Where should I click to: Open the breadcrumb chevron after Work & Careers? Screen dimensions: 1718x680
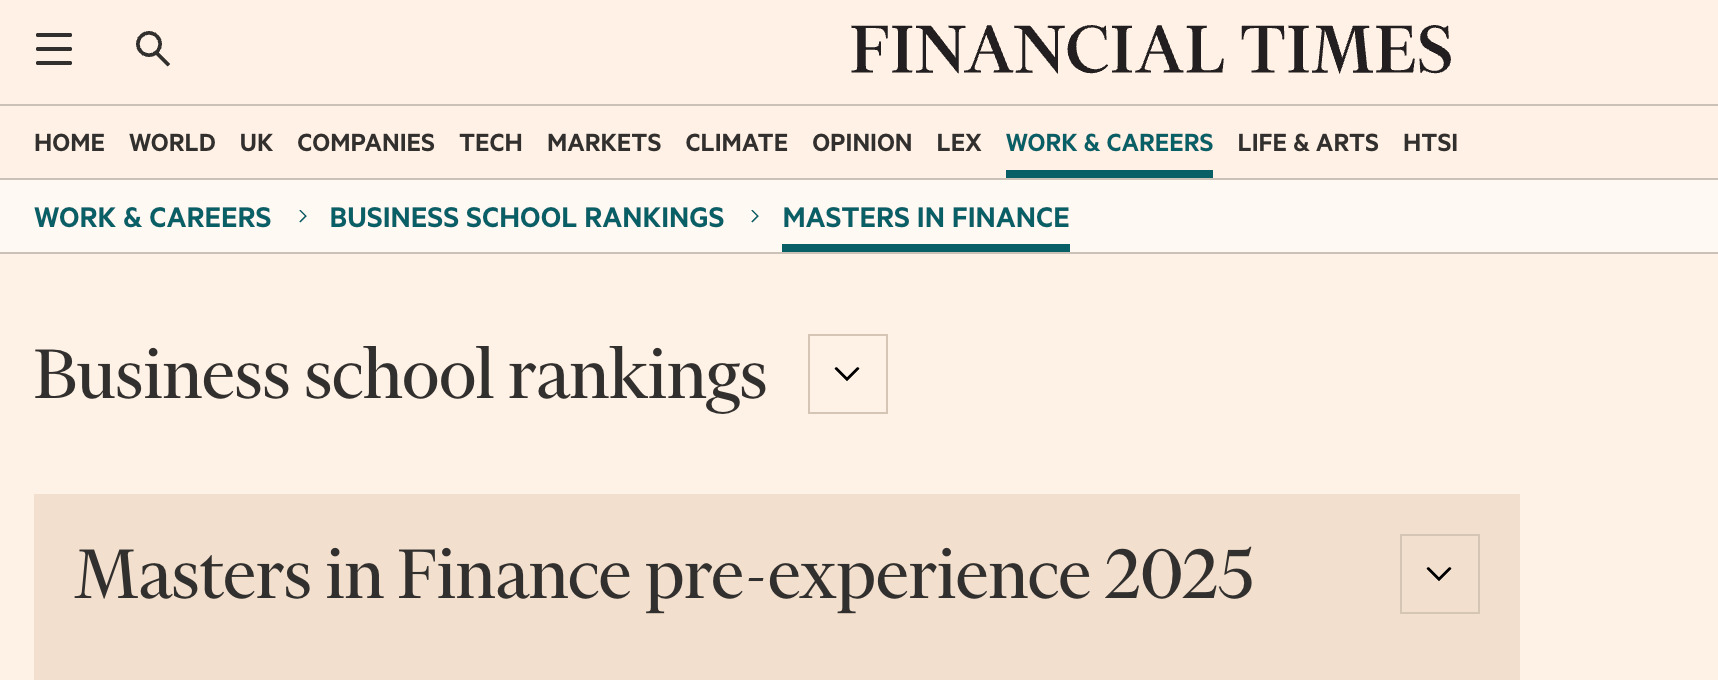302,217
